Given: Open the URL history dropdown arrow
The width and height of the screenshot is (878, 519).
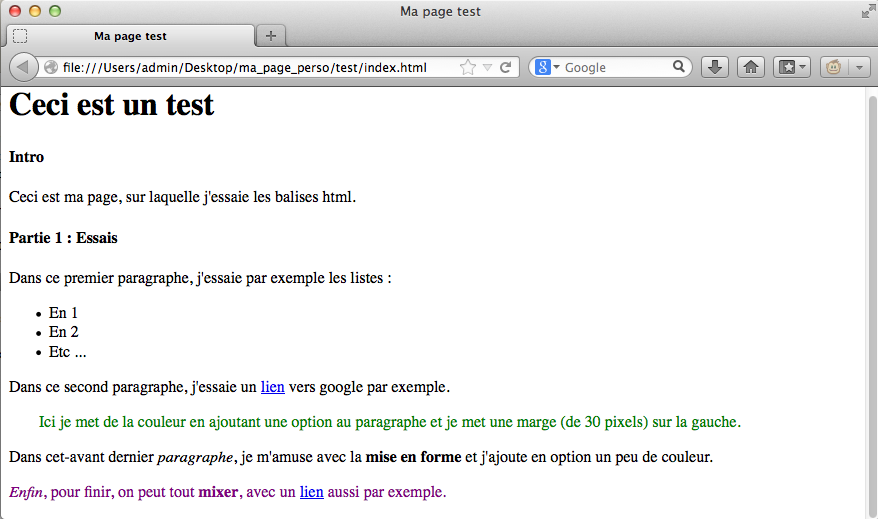Looking at the screenshot, I should 488,68.
